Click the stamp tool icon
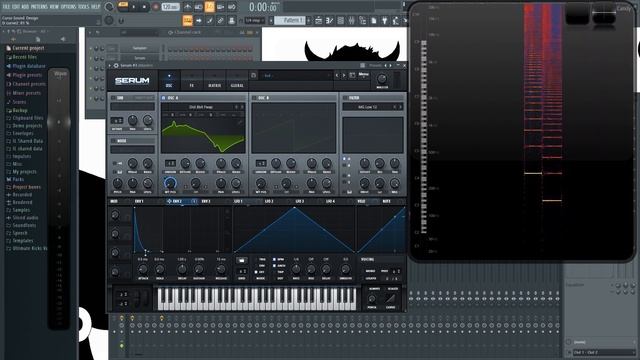640x360 pixels. pyautogui.click(x=231, y=20)
